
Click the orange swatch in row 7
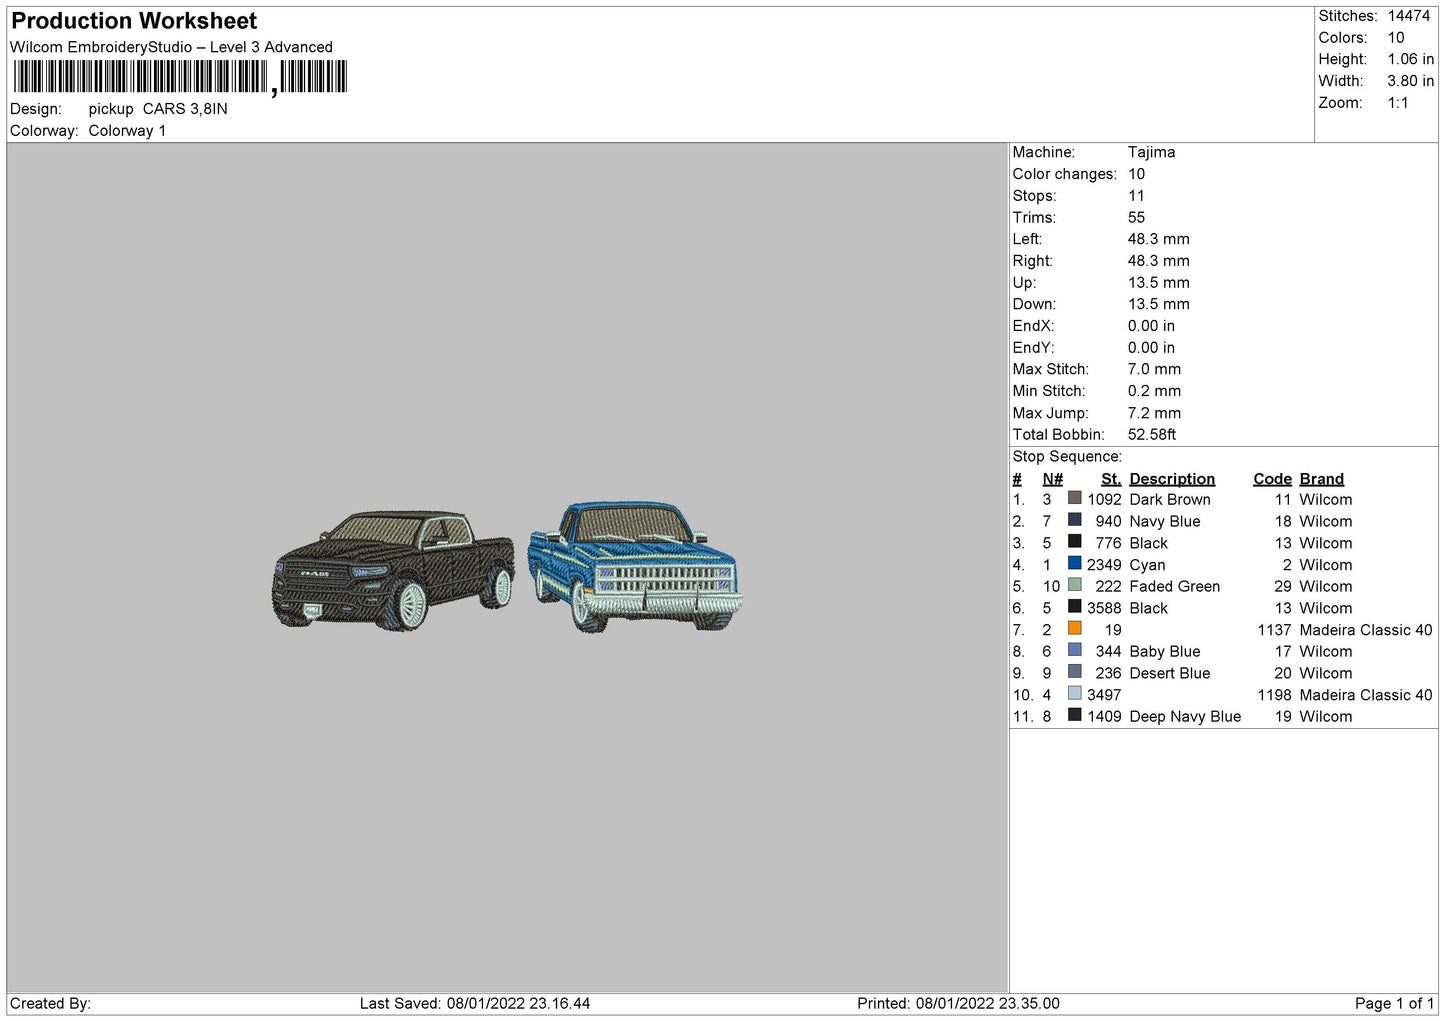pos(1075,628)
